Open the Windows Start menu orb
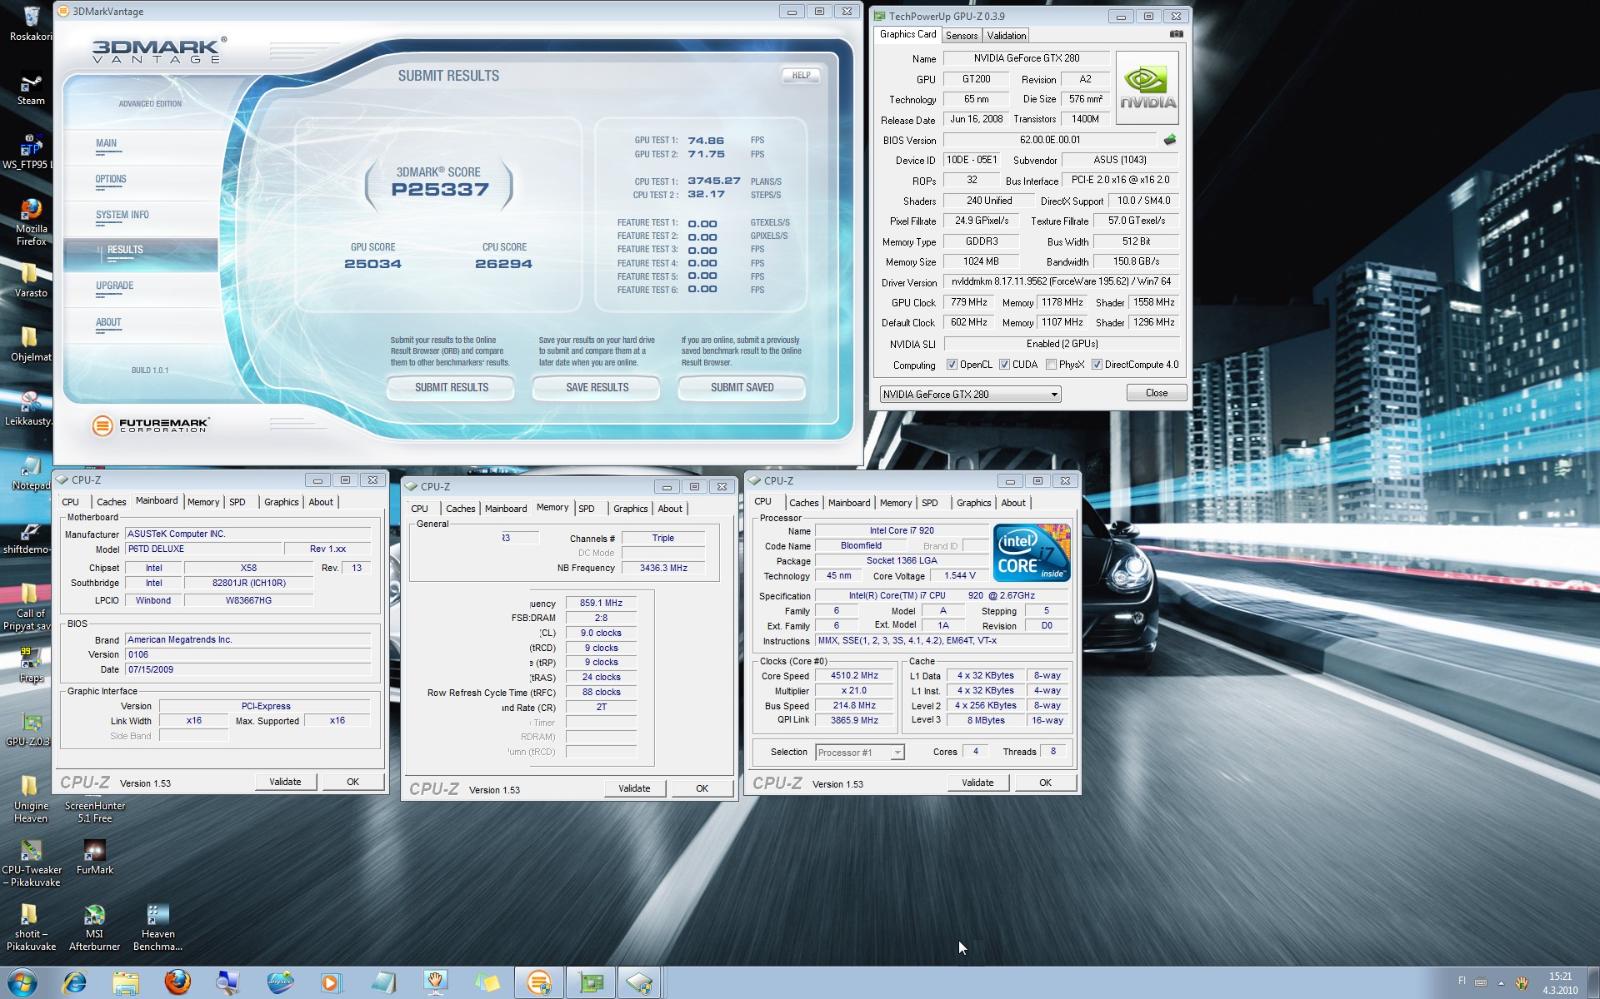 point(22,982)
